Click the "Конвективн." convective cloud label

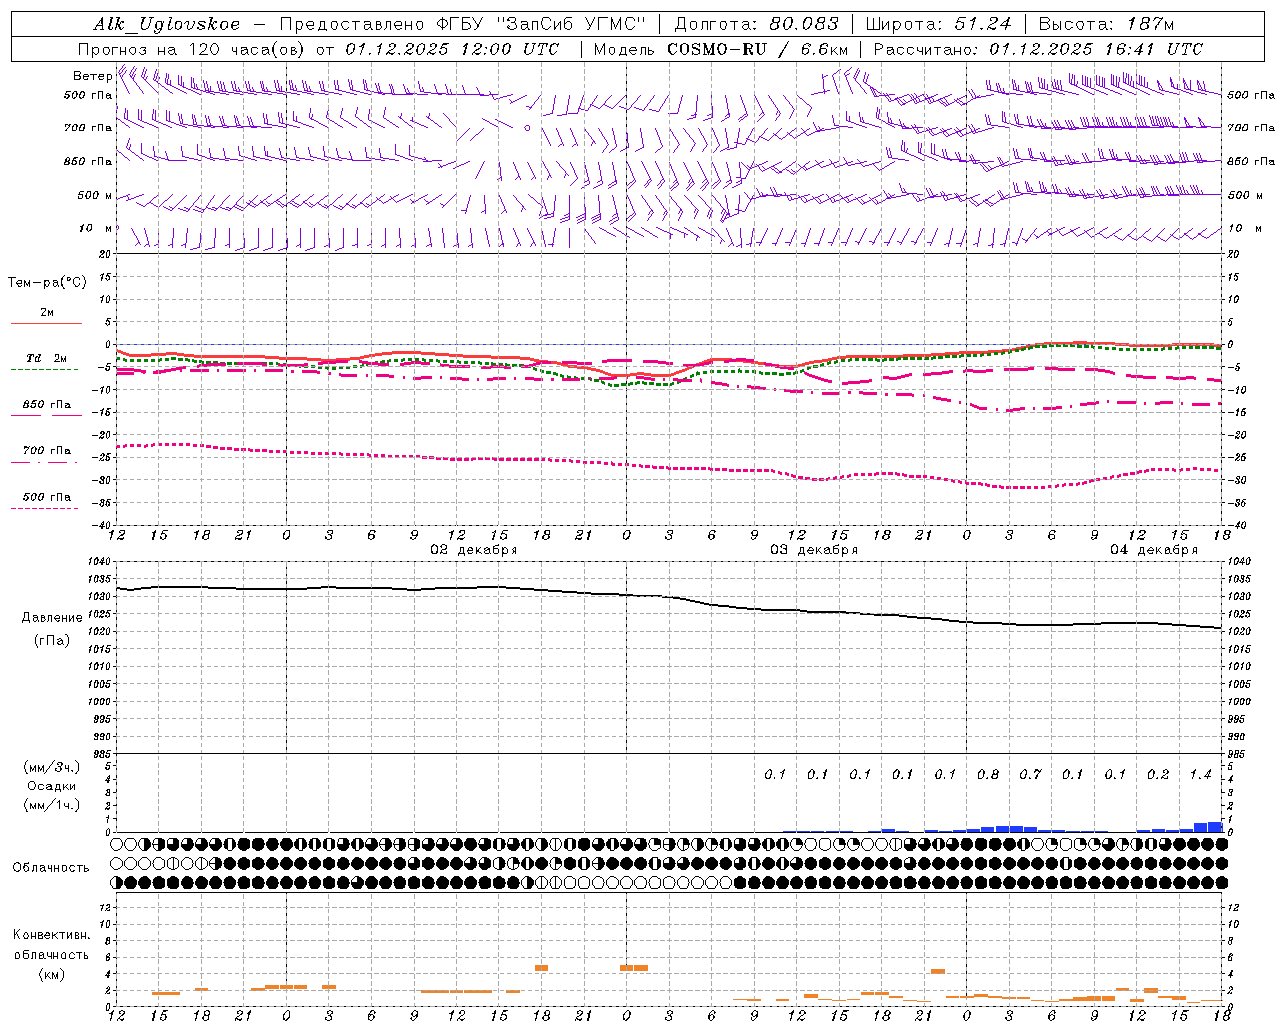[51, 935]
